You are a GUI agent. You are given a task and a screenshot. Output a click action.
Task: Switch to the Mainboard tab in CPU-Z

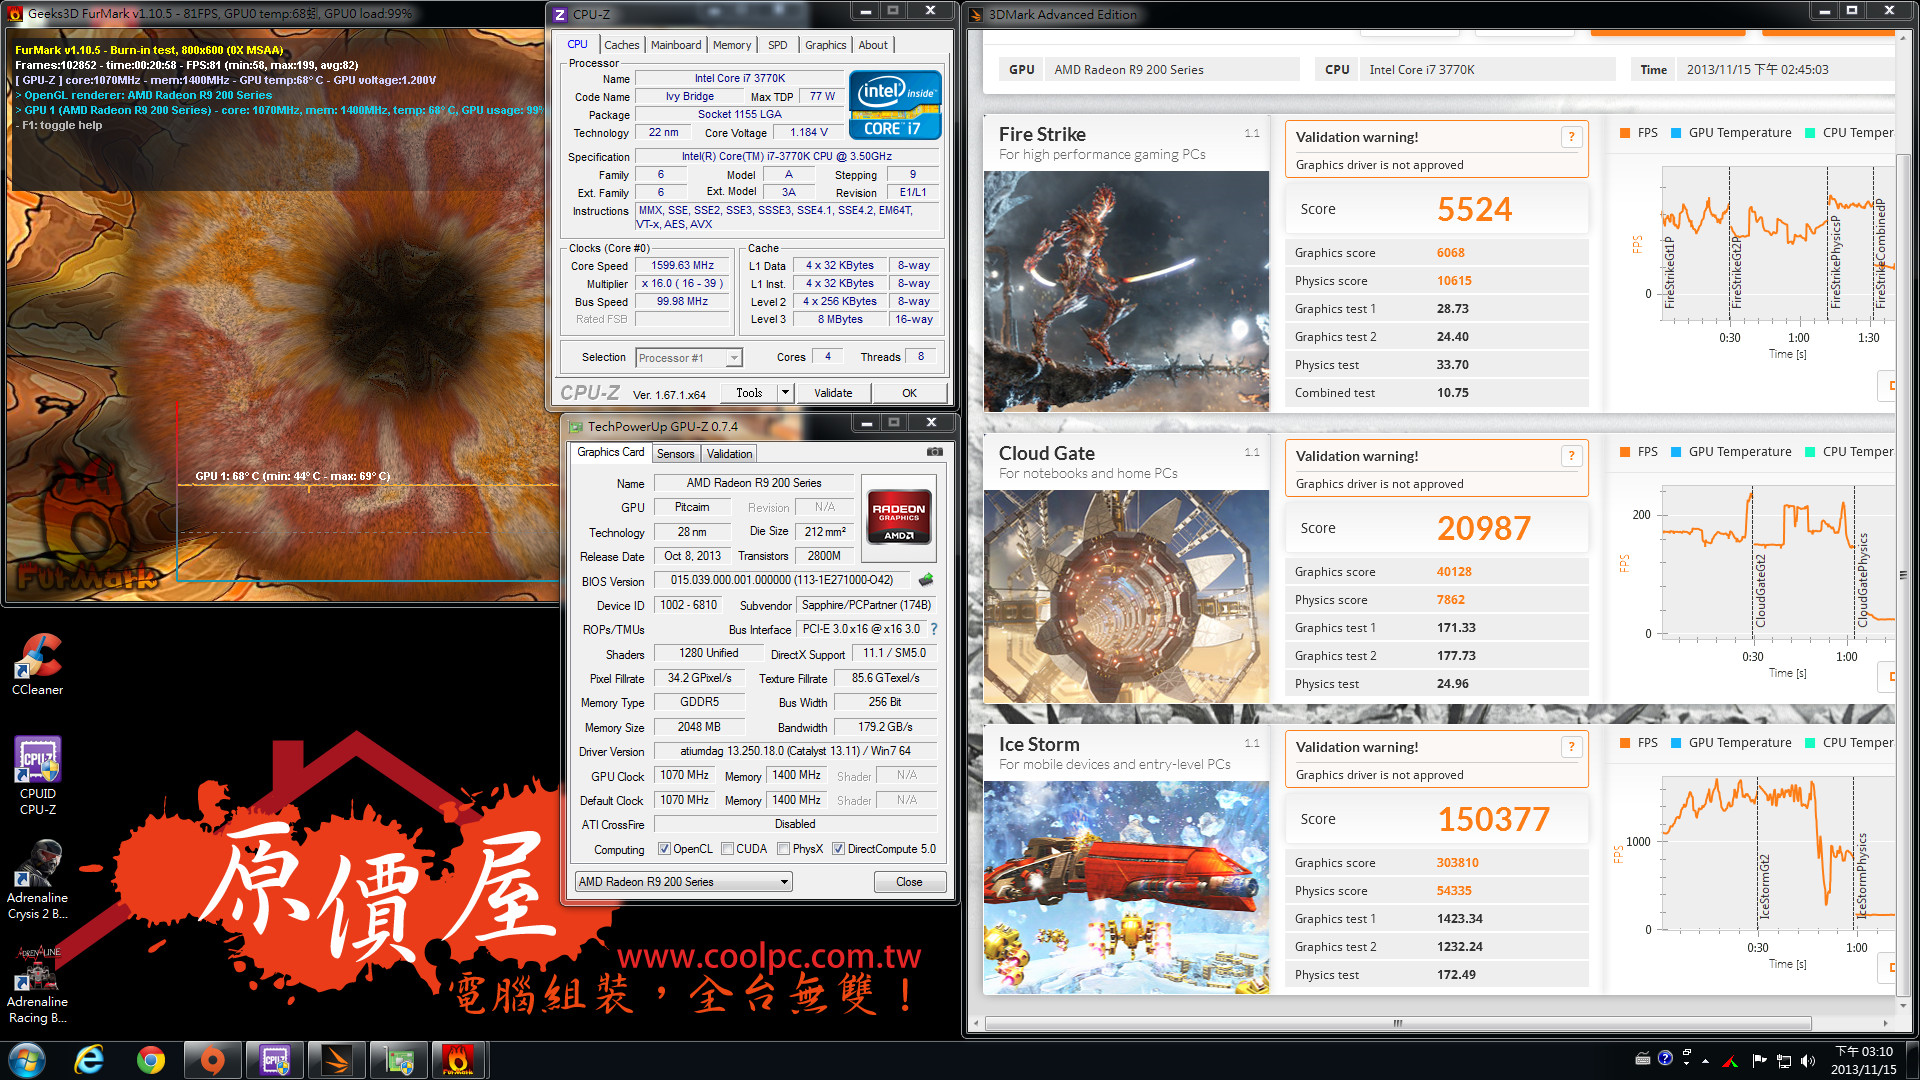676,45
